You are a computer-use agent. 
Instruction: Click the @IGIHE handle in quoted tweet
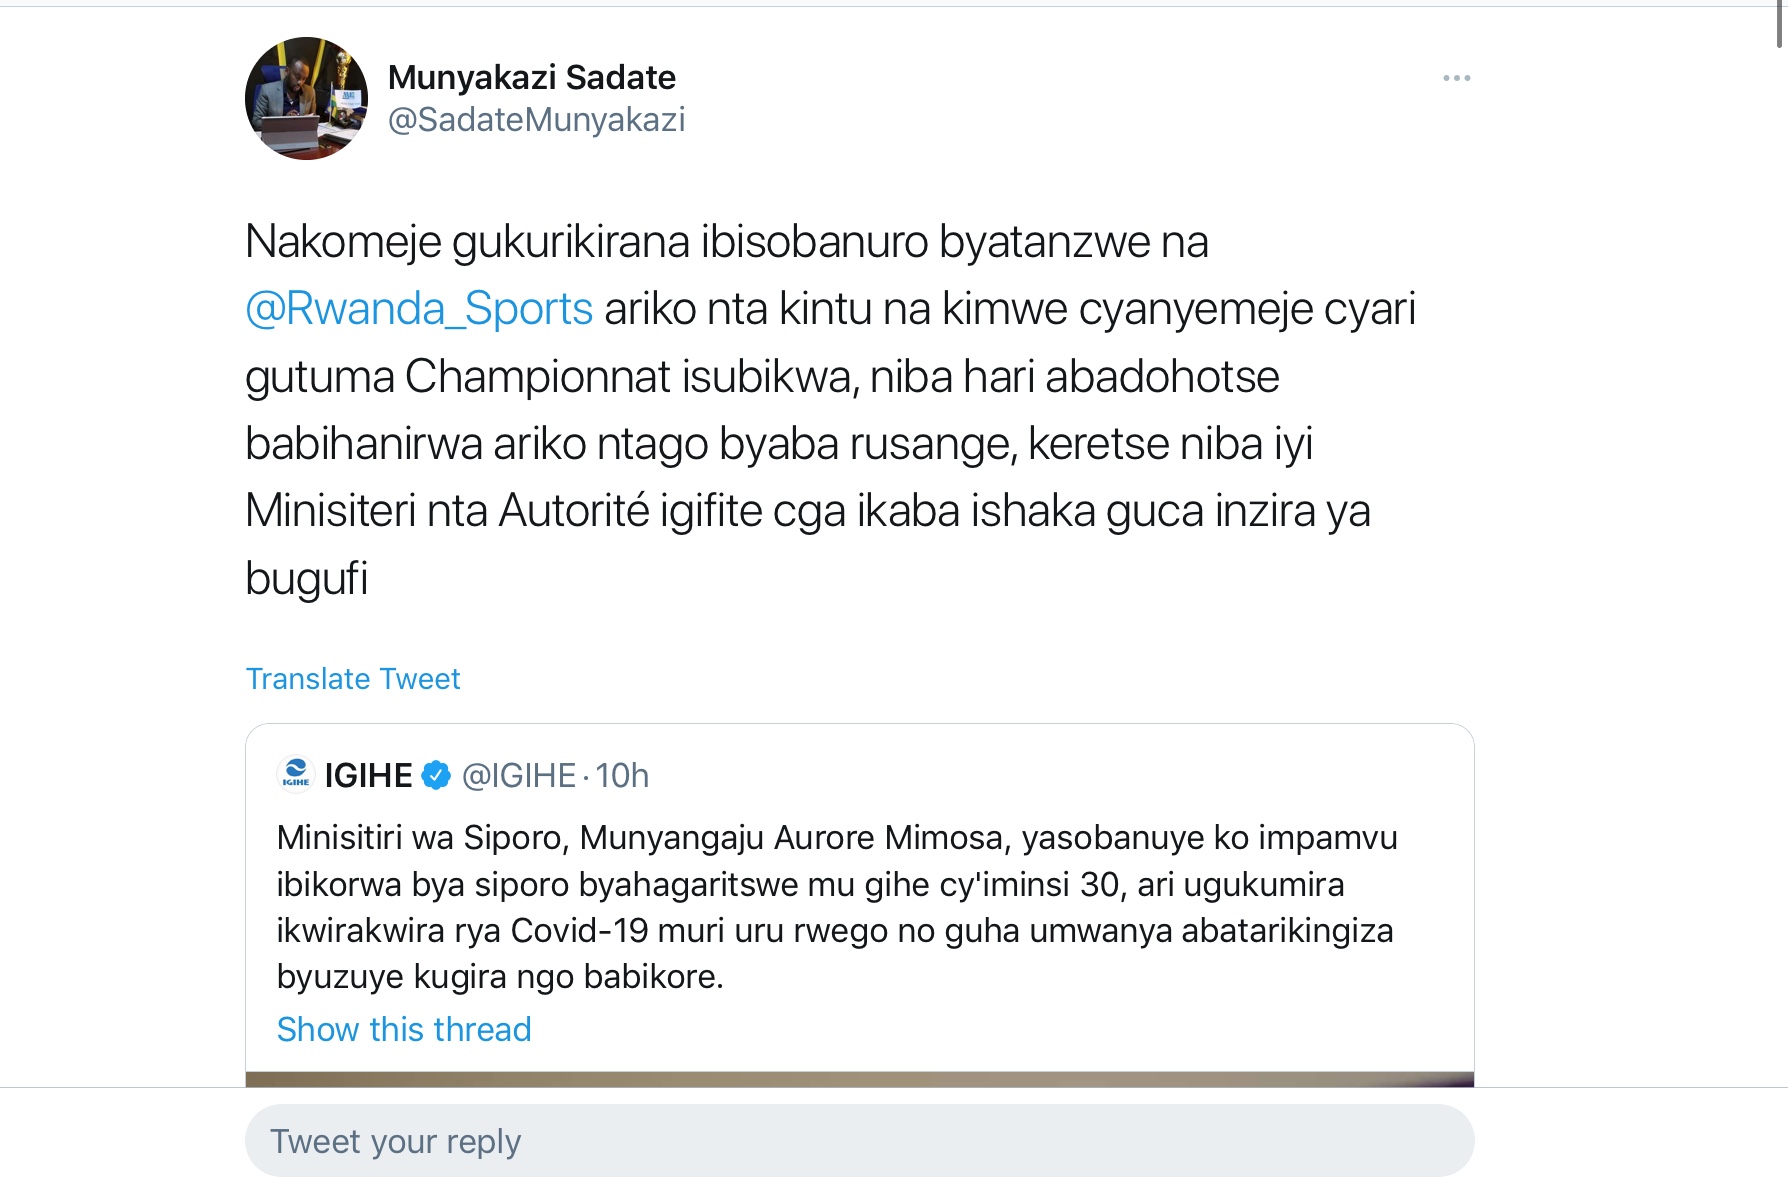(518, 775)
